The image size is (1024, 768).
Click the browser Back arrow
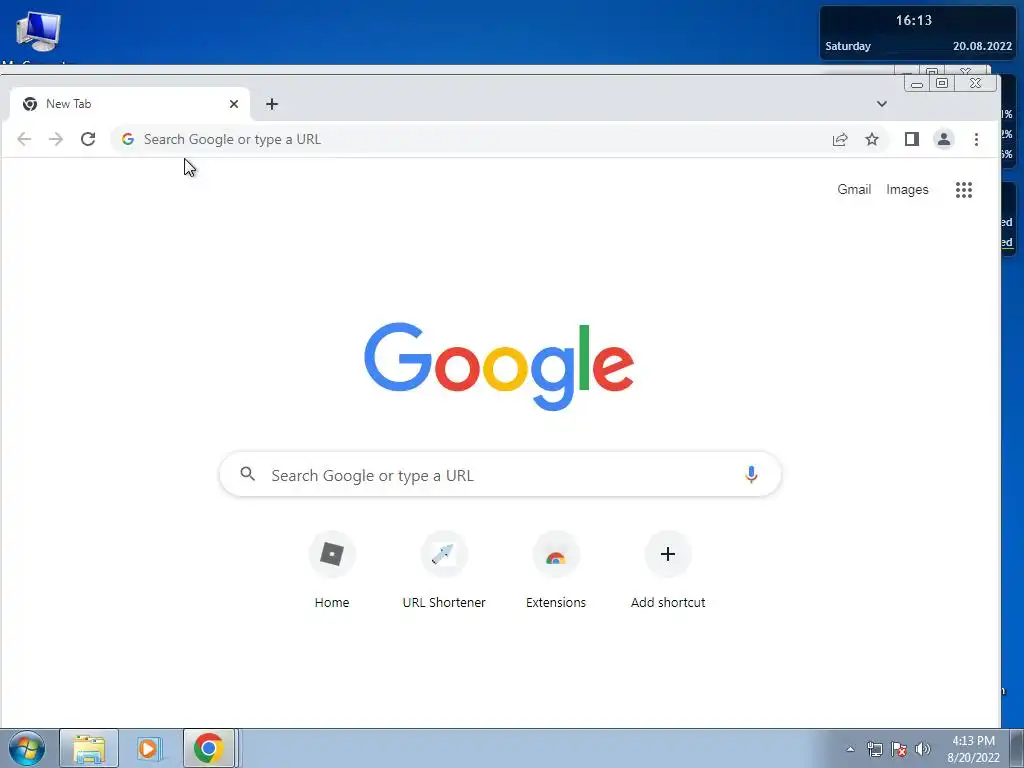(x=24, y=139)
